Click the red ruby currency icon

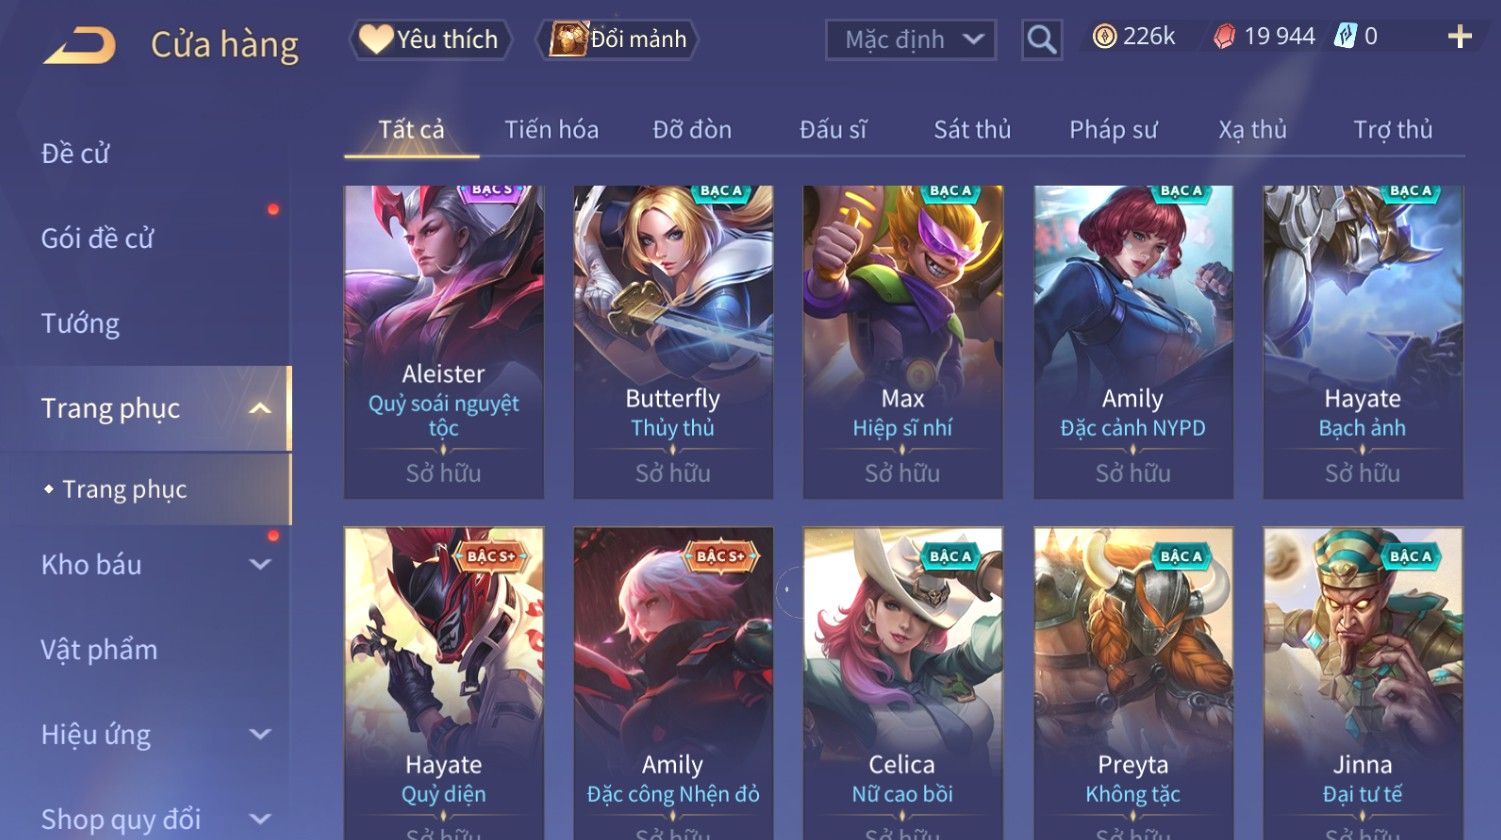click(1224, 37)
